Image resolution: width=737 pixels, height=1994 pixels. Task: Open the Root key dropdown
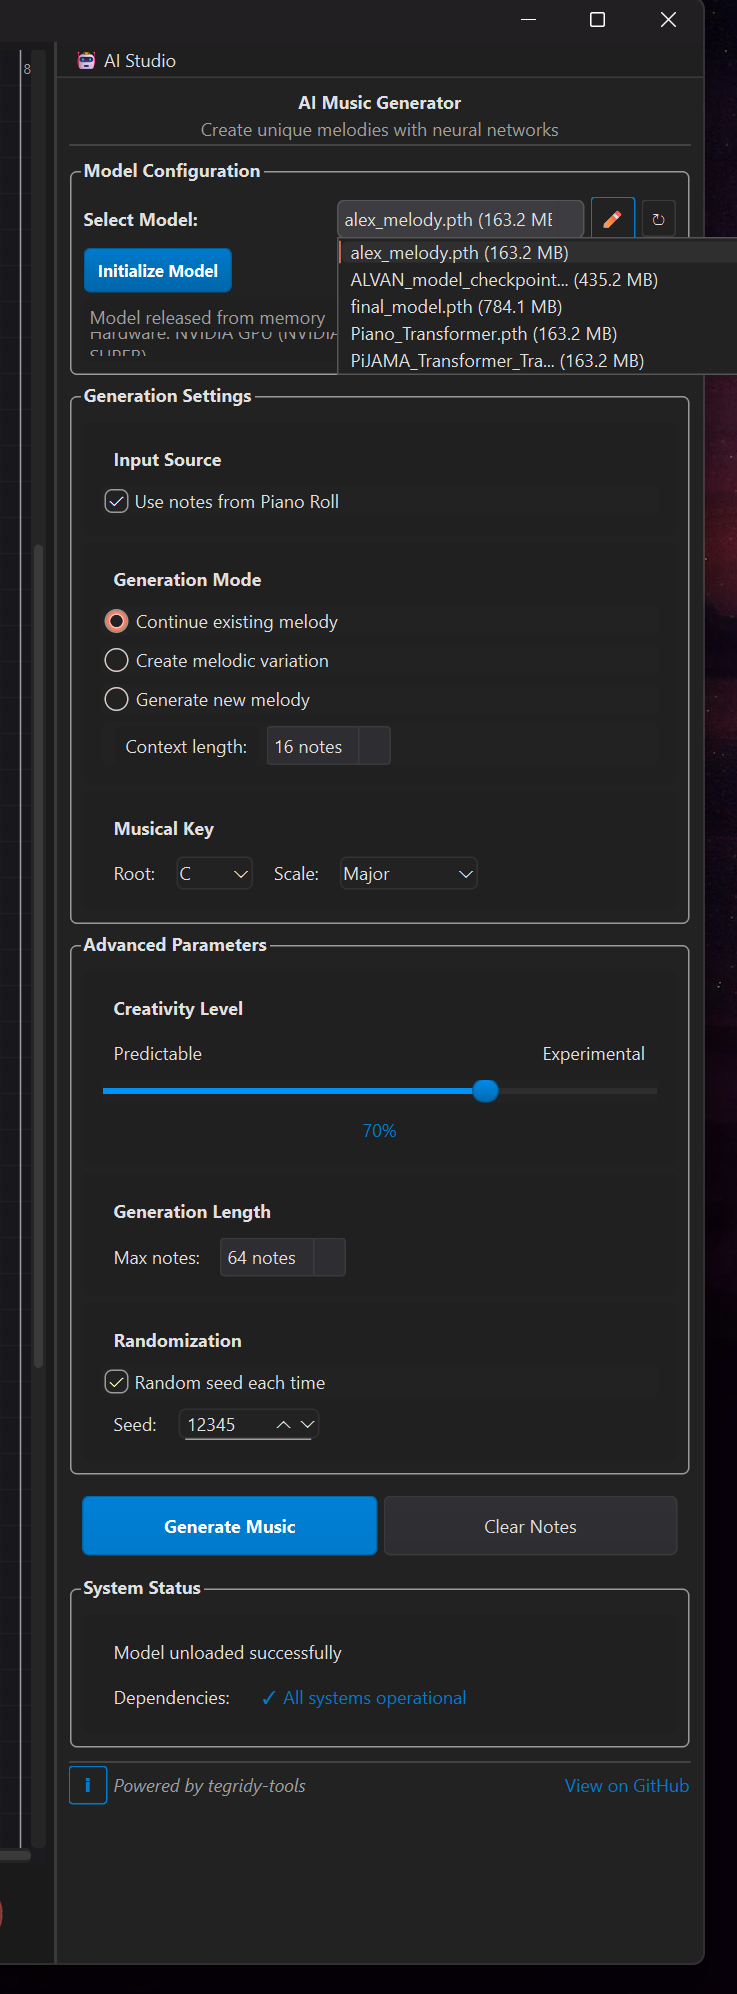coord(214,874)
